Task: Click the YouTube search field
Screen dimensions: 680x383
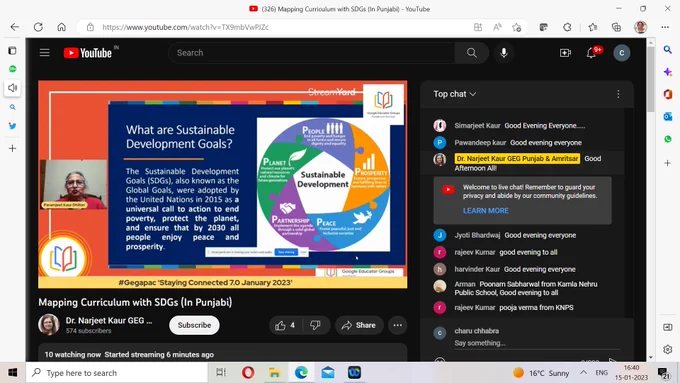Action: point(311,53)
